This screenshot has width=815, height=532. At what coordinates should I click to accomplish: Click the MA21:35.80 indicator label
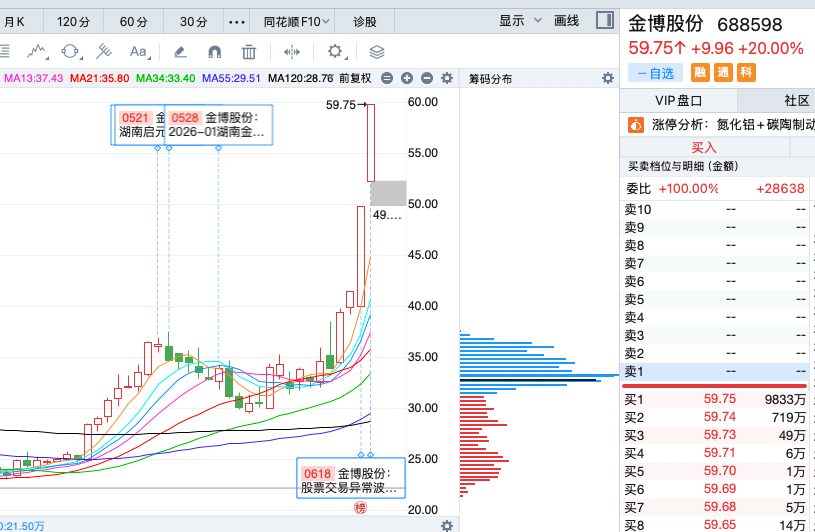pos(99,78)
